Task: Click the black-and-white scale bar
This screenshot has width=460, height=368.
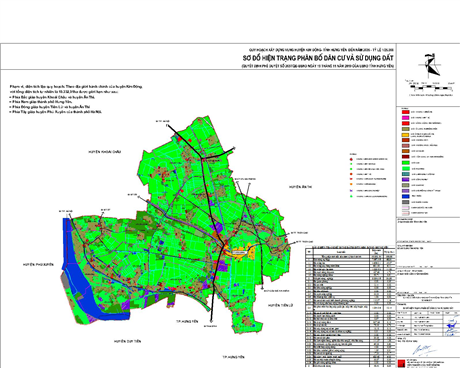Action: pyautogui.click(x=432, y=87)
